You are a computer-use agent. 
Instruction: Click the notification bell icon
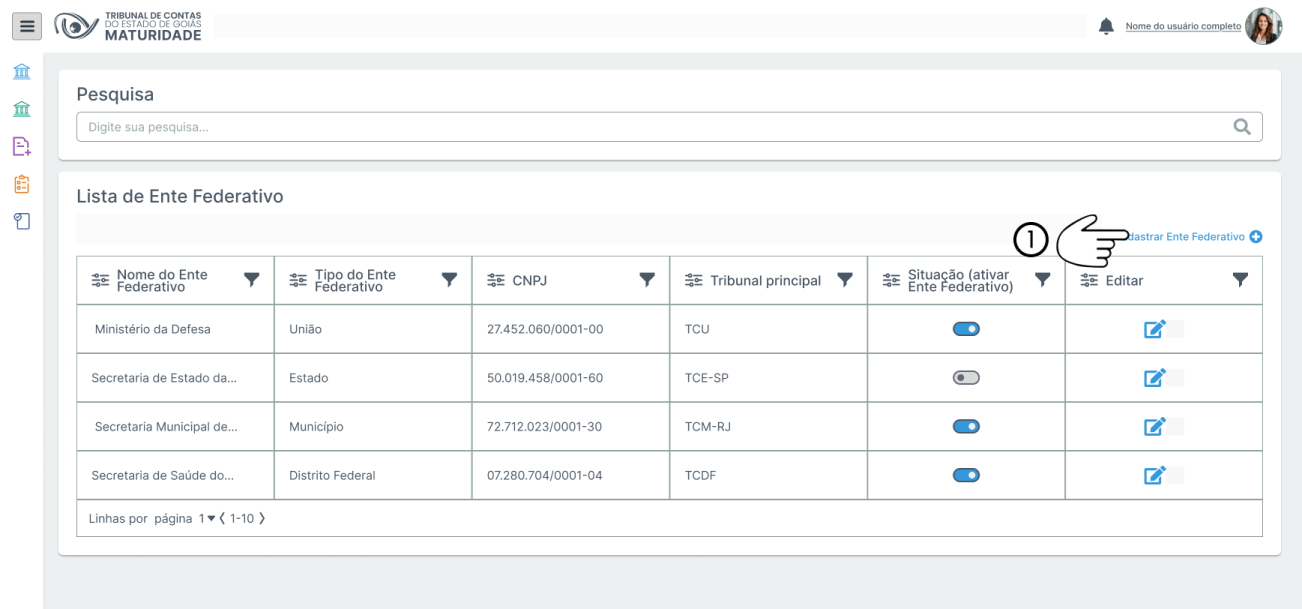point(1106,27)
